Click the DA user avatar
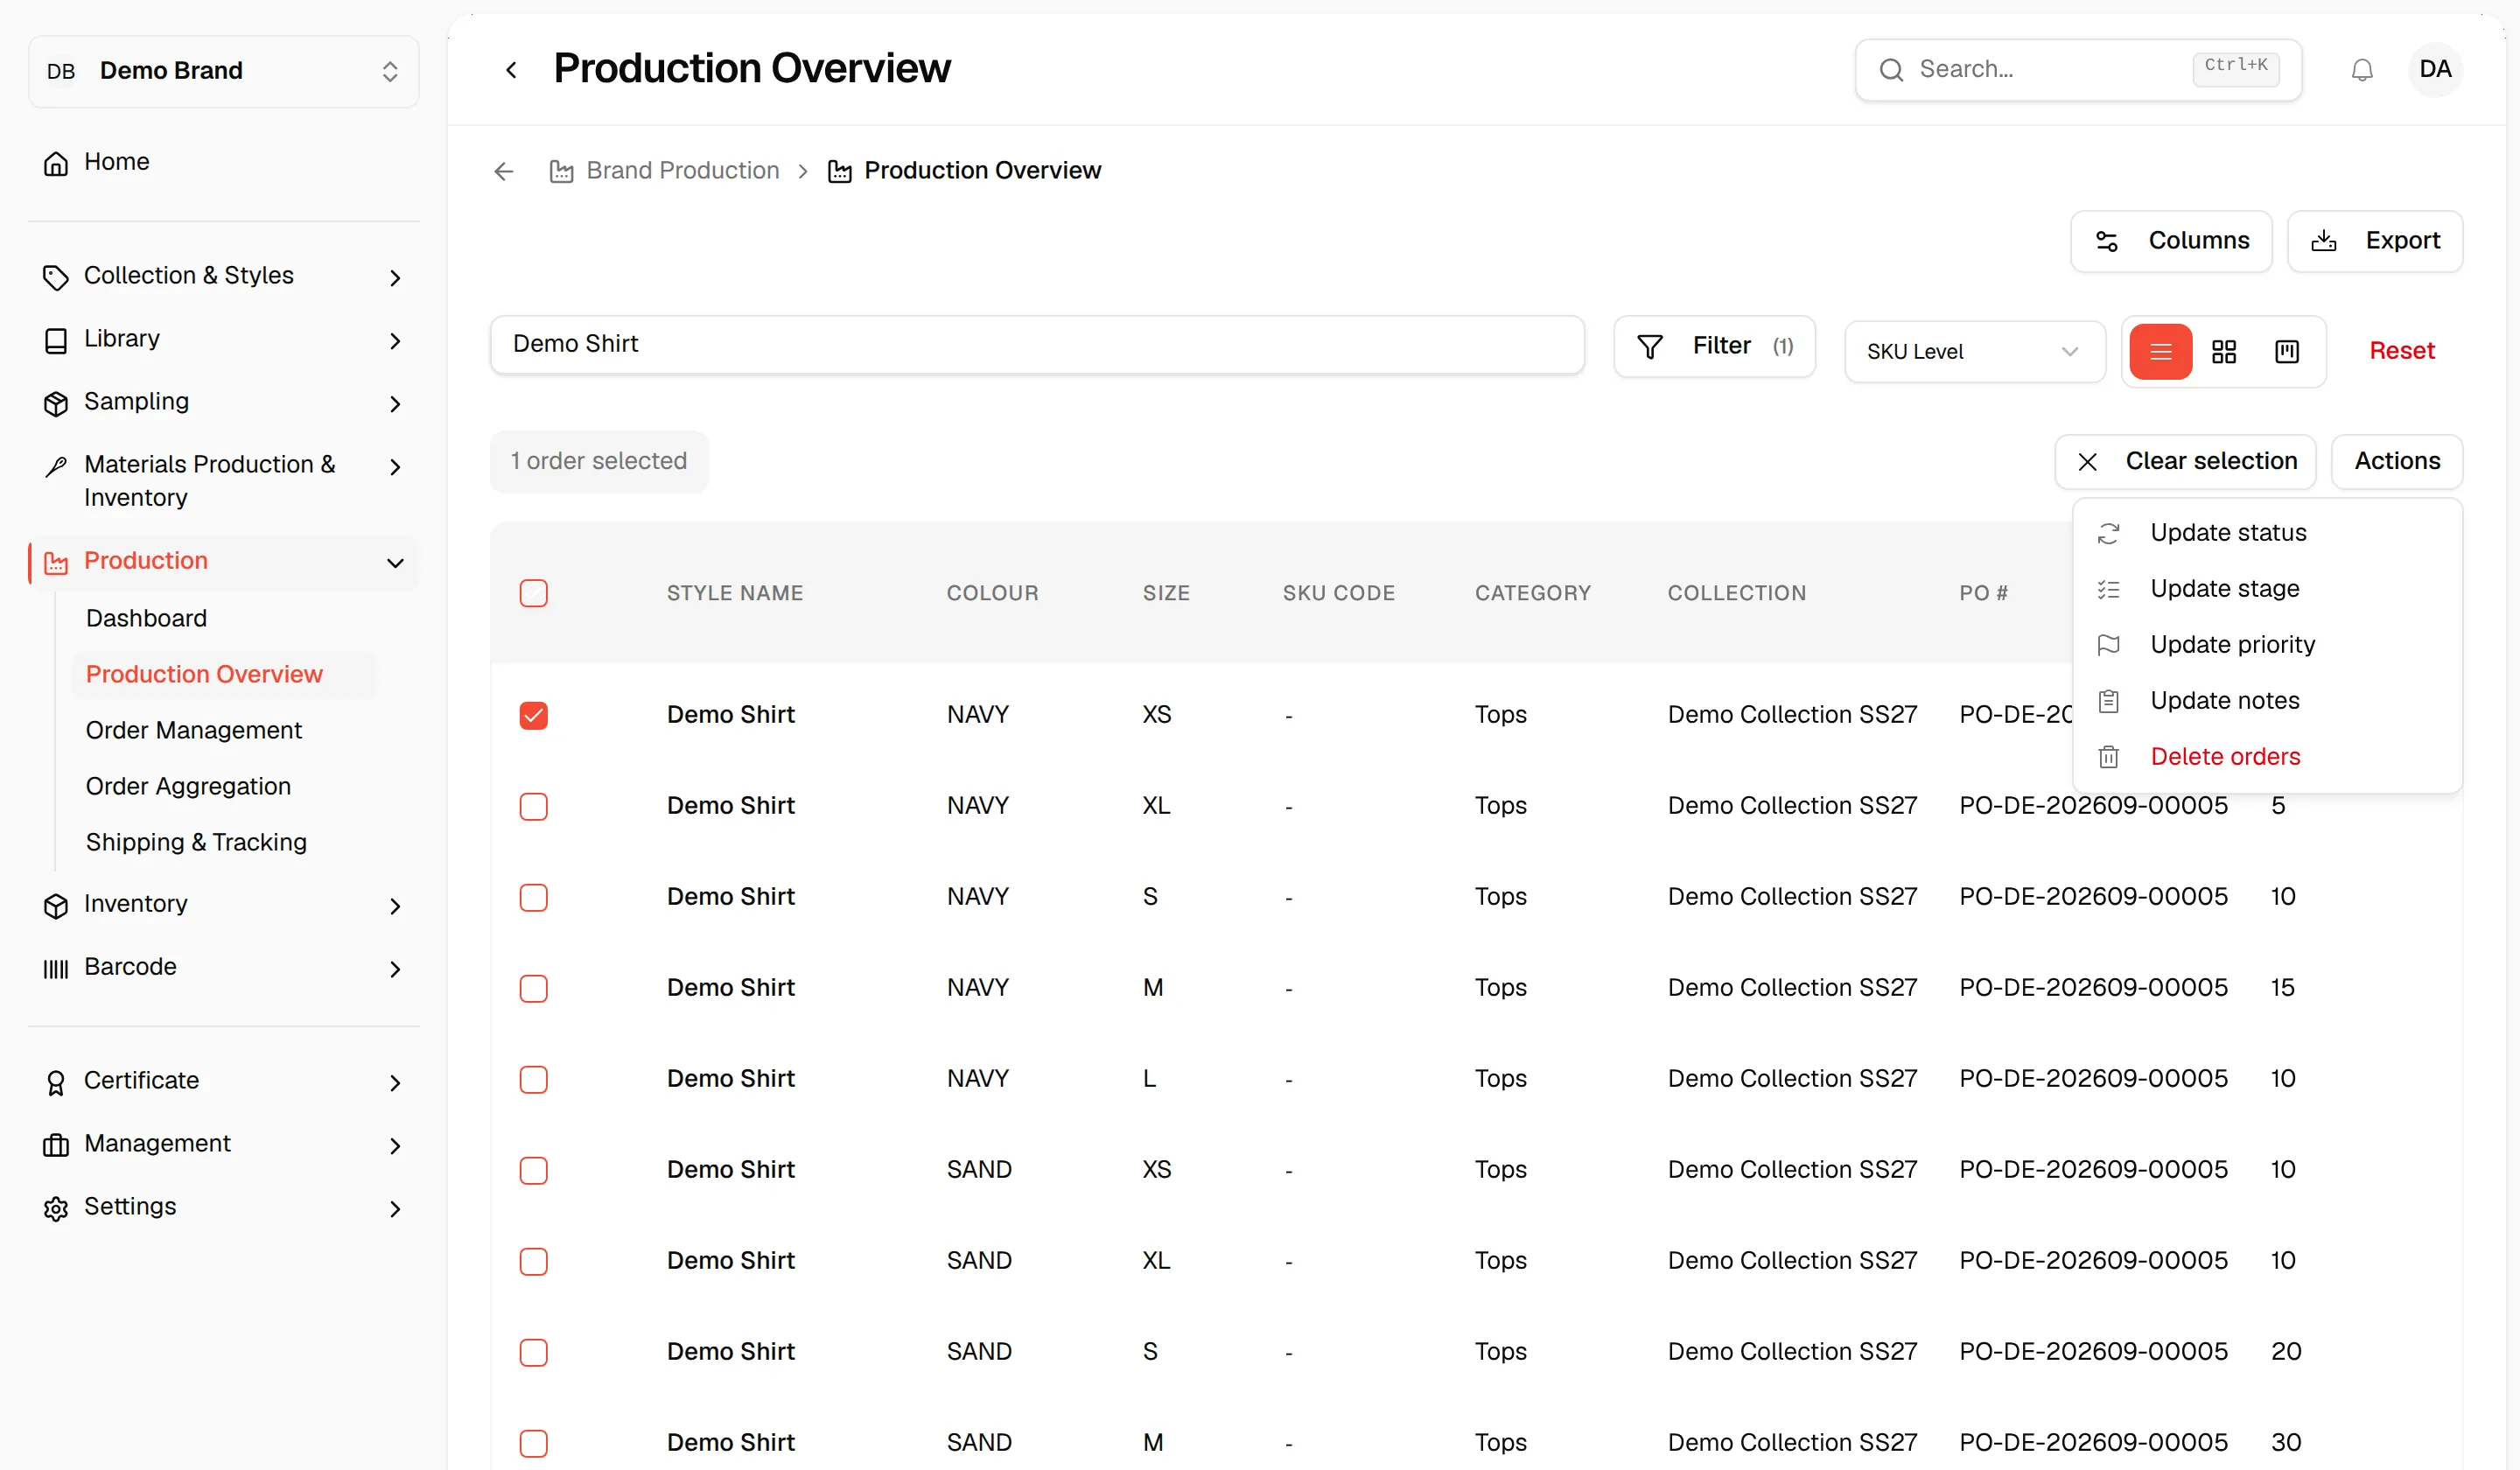 pos(2434,69)
